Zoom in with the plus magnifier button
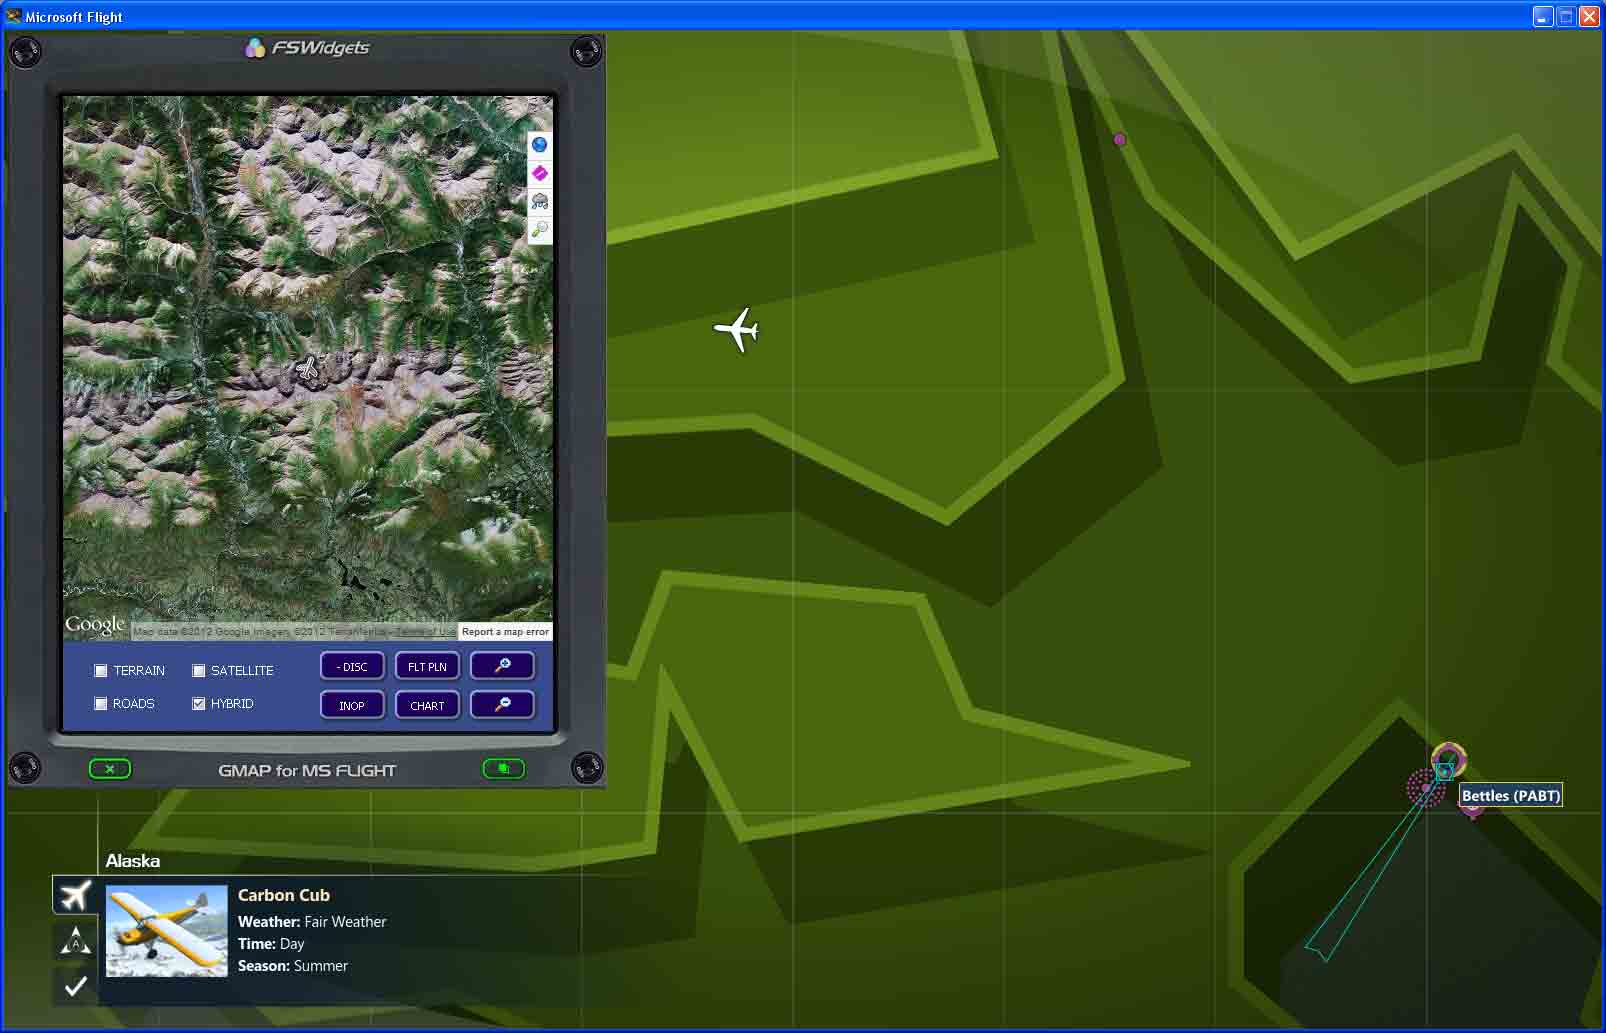Screen dimensions: 1606x1033 (x=502, y=666)
